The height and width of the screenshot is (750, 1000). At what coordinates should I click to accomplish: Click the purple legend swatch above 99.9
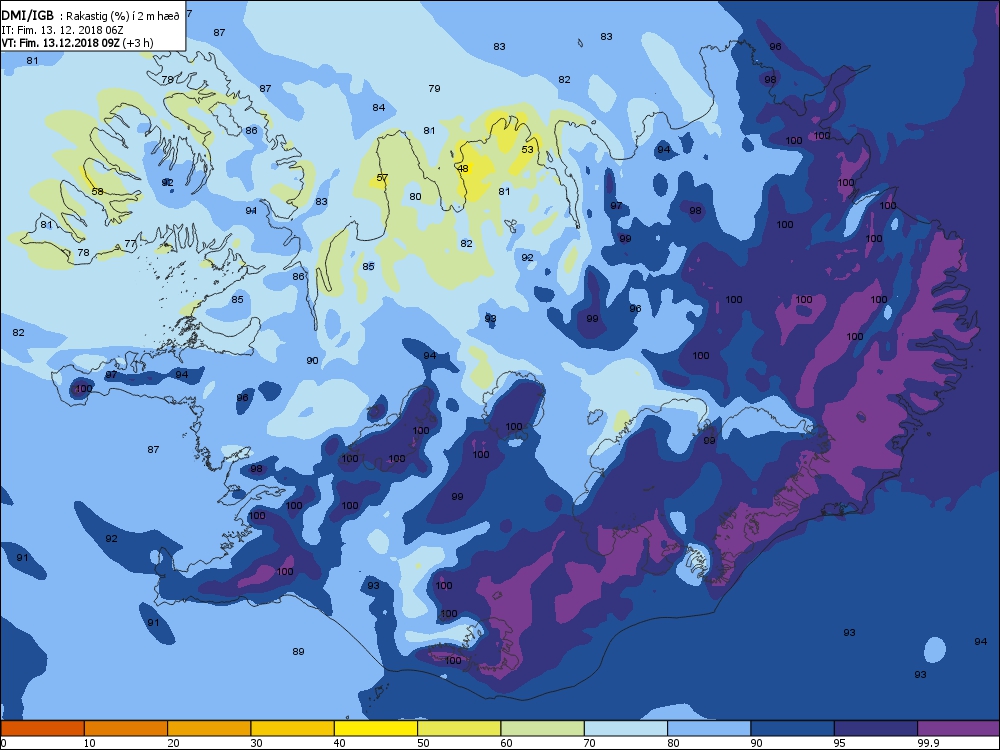pyautogui.click(x=959, y=728)
